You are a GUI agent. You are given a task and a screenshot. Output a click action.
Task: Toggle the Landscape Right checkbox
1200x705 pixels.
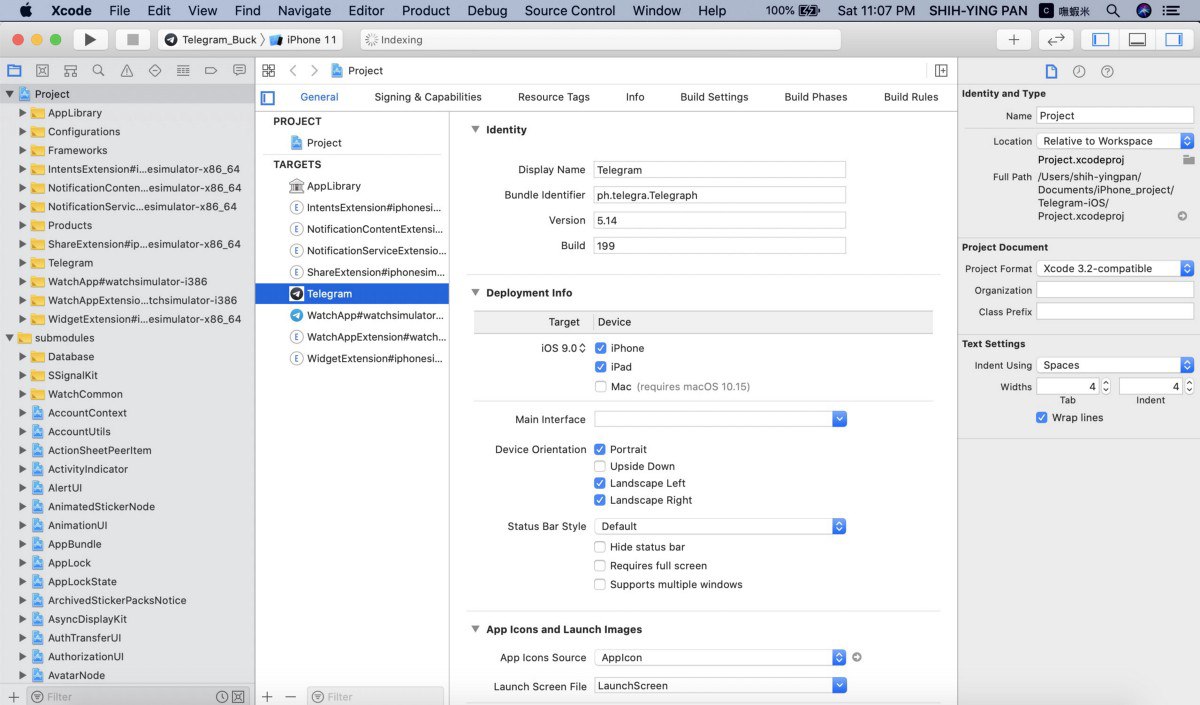(600, 500)
